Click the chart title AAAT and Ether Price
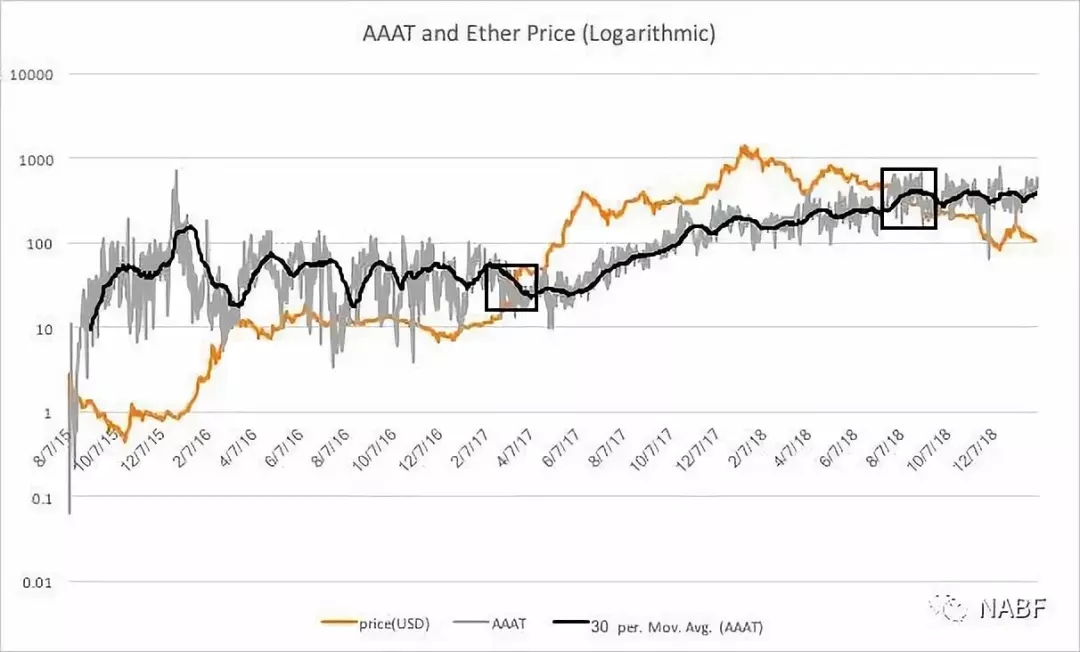This screenshot has height=652, width=1080. click(539, 33)
